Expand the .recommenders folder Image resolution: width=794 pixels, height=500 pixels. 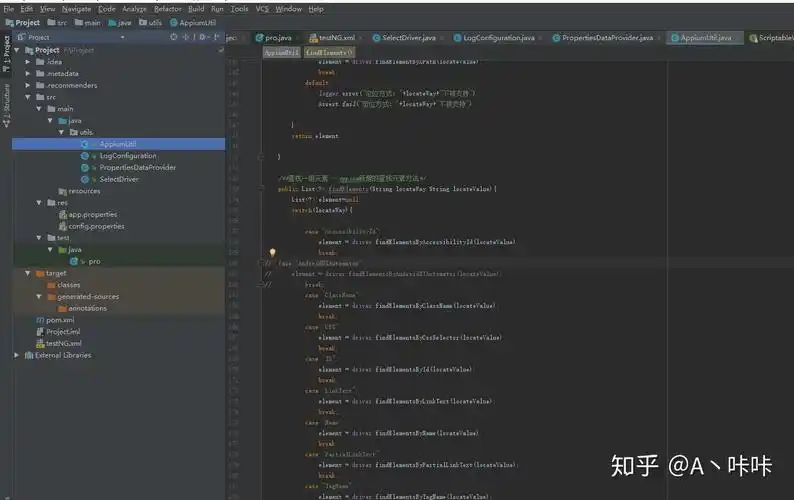[28, 85]
